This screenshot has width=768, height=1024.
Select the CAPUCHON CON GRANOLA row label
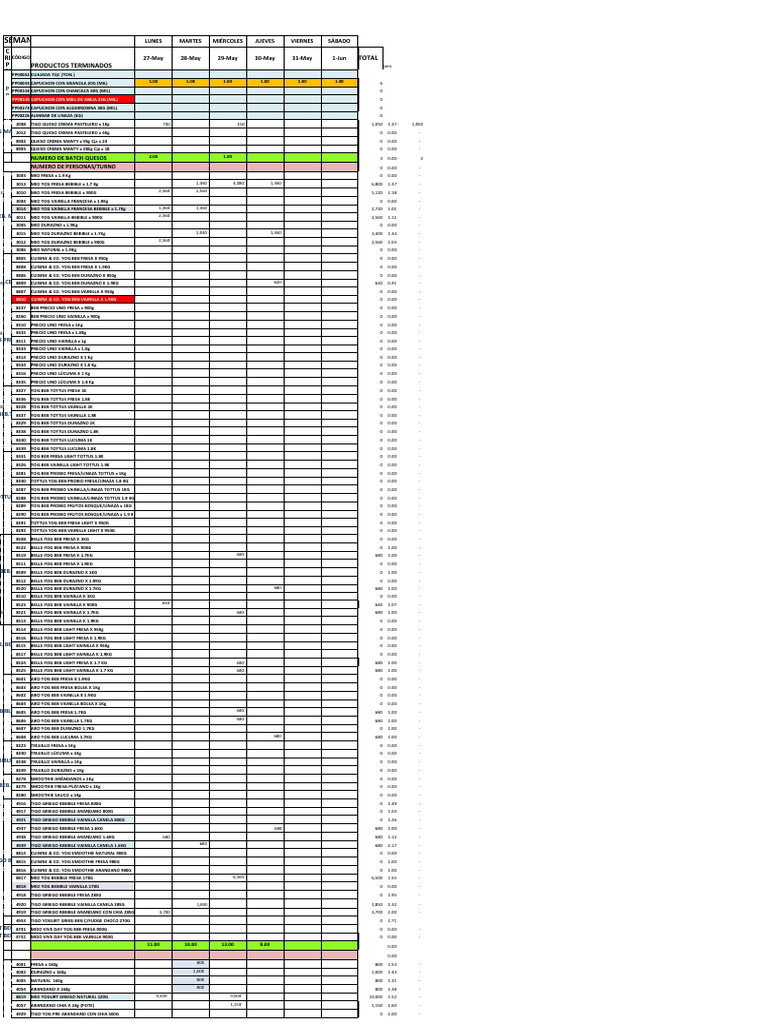point(82,83)
